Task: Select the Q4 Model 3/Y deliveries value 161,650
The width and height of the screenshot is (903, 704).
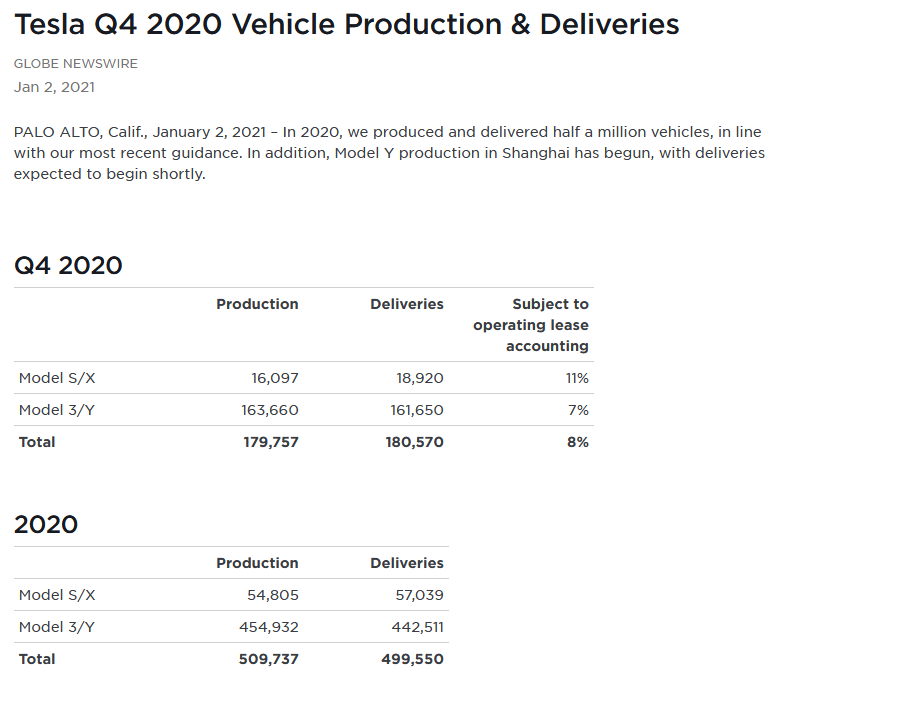Action: click(416, 410)
